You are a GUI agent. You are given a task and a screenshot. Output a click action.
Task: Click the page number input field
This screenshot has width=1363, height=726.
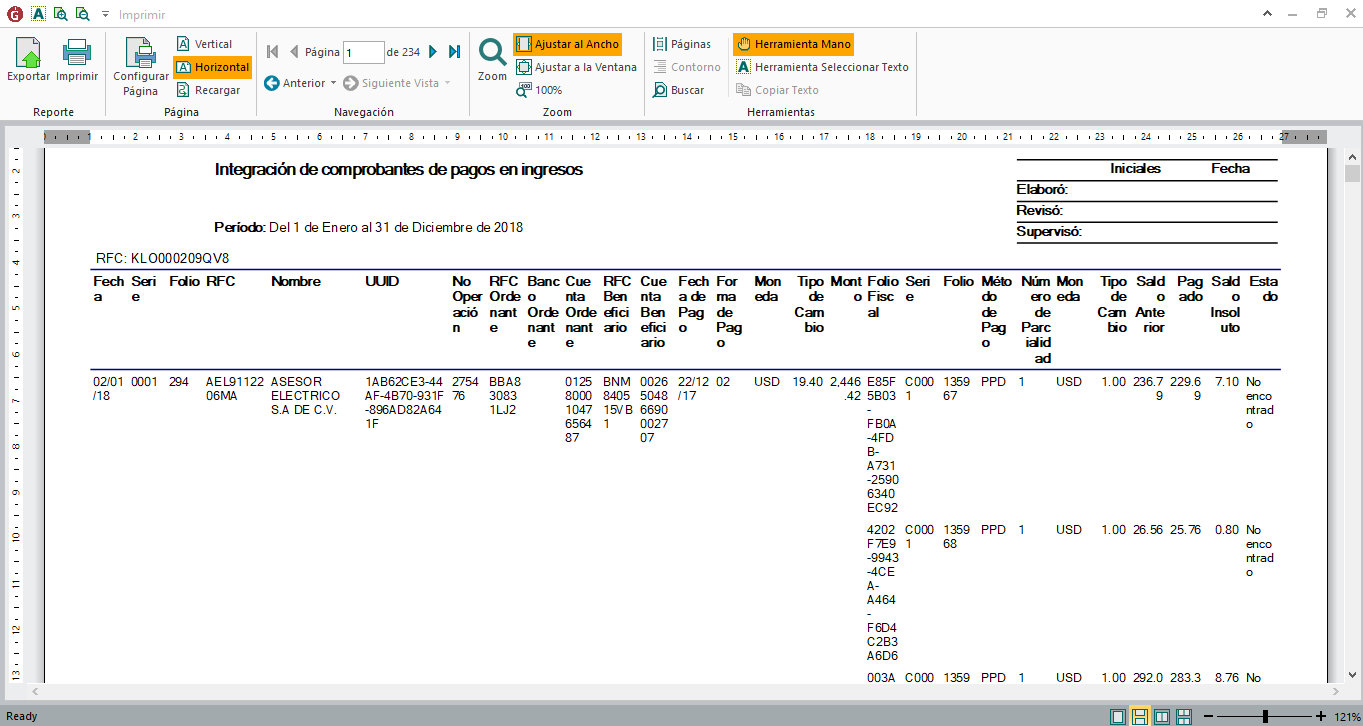point(363,52)
